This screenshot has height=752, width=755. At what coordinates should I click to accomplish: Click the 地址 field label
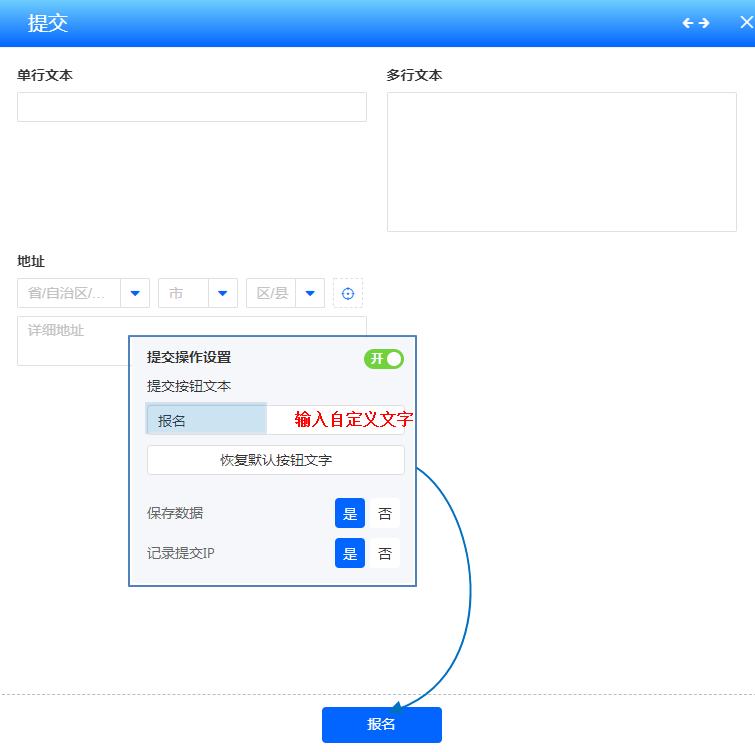(x=31, y=261)
